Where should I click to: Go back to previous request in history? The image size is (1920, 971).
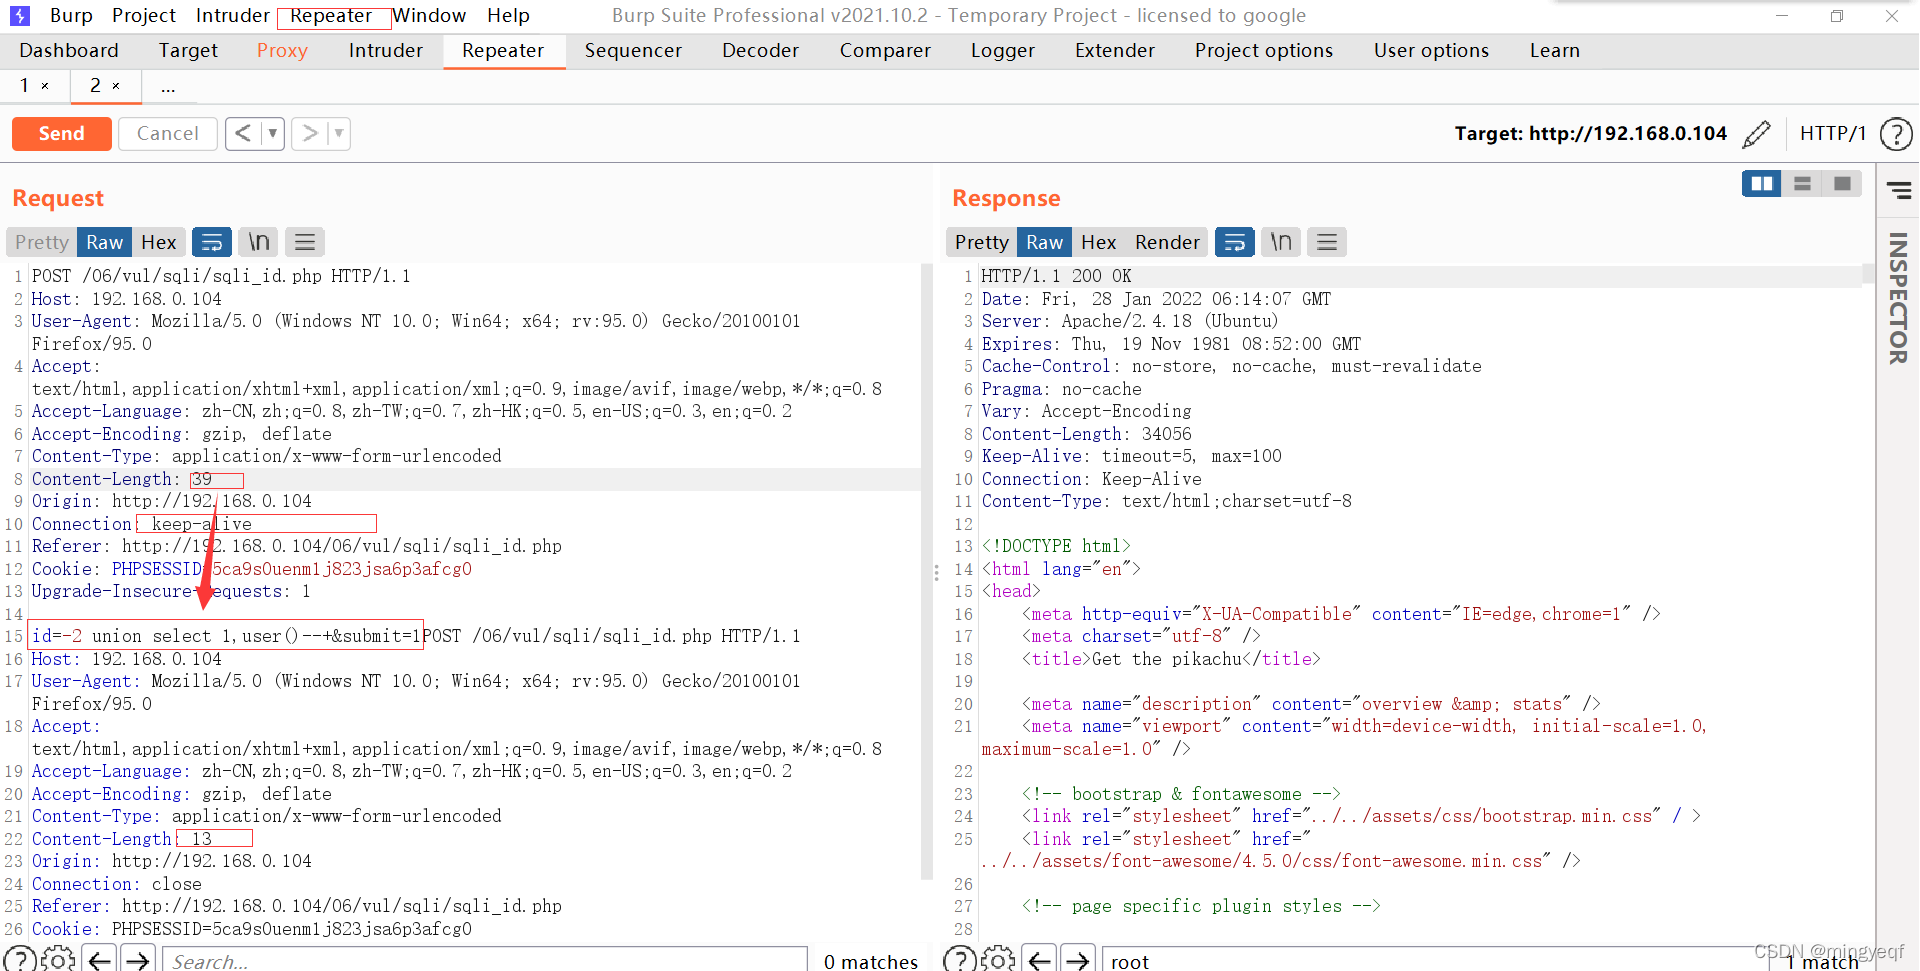243,133
